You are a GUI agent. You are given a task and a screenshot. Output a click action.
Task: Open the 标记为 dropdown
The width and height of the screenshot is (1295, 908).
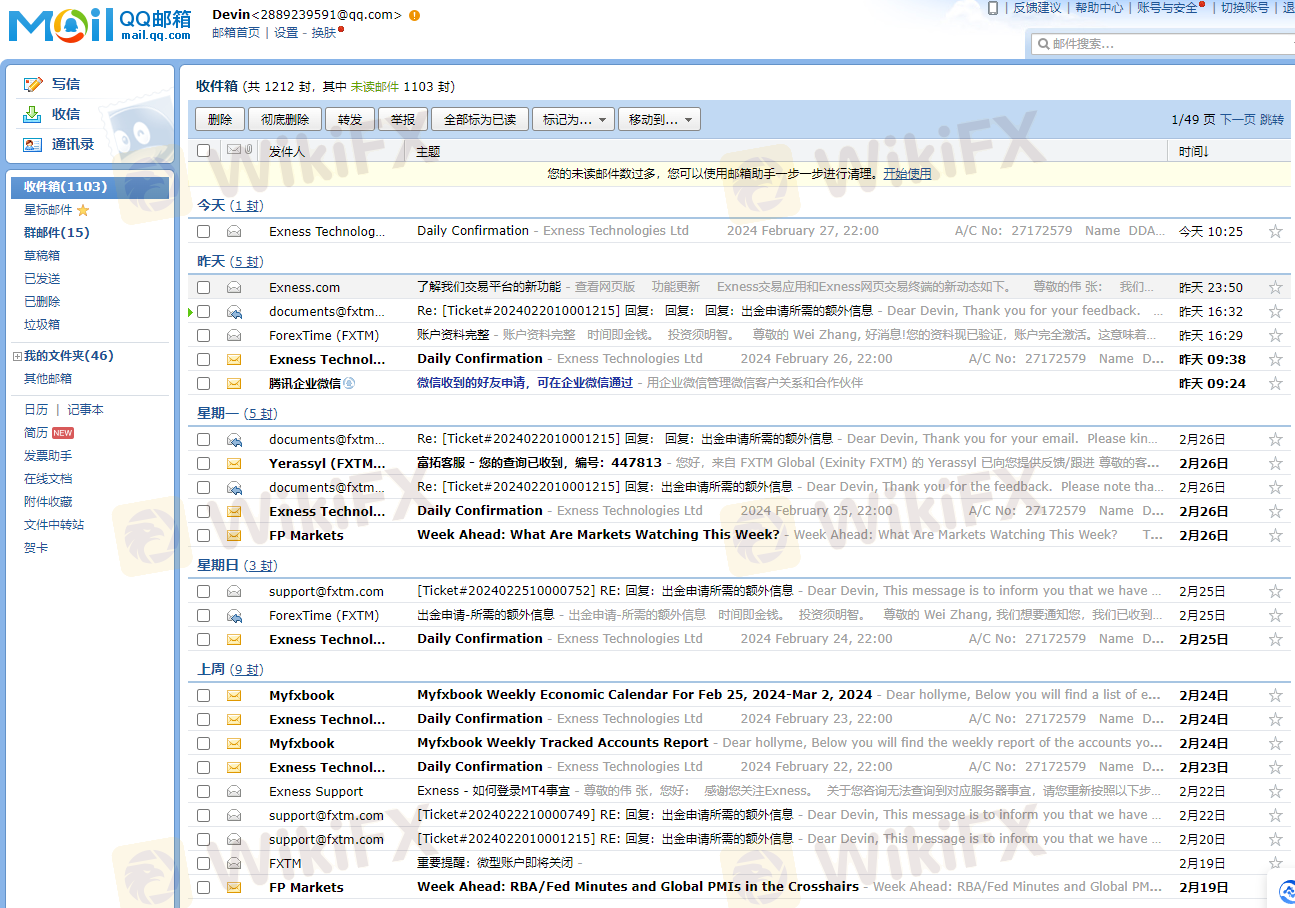[573, 120]
